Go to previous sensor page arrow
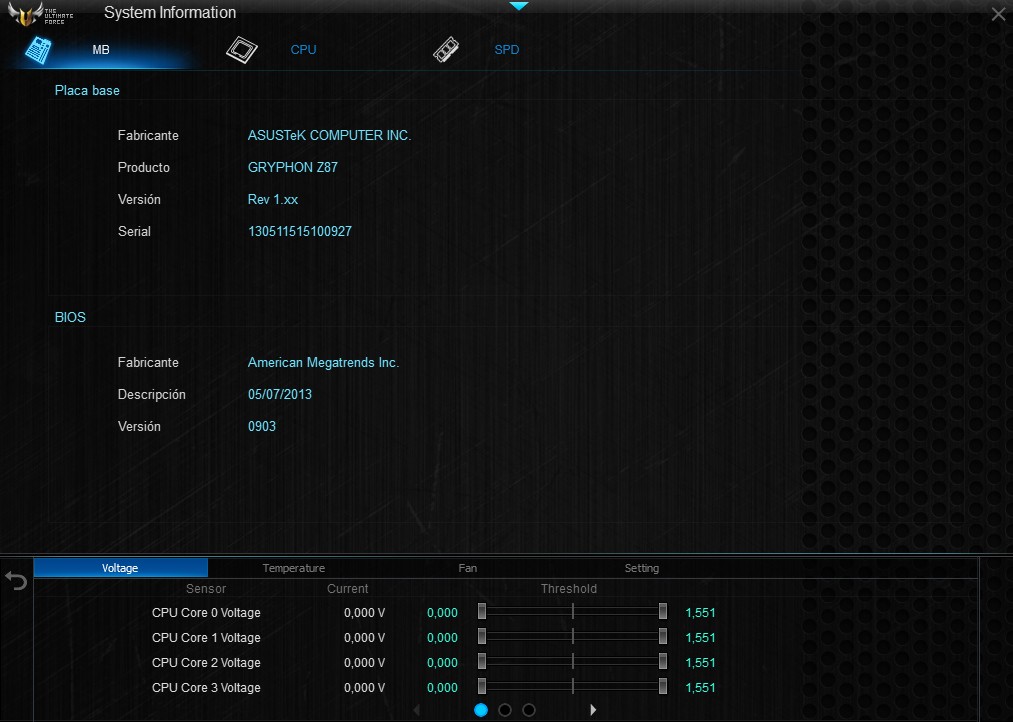1013x722 pixels. click(x=417, y=710)
